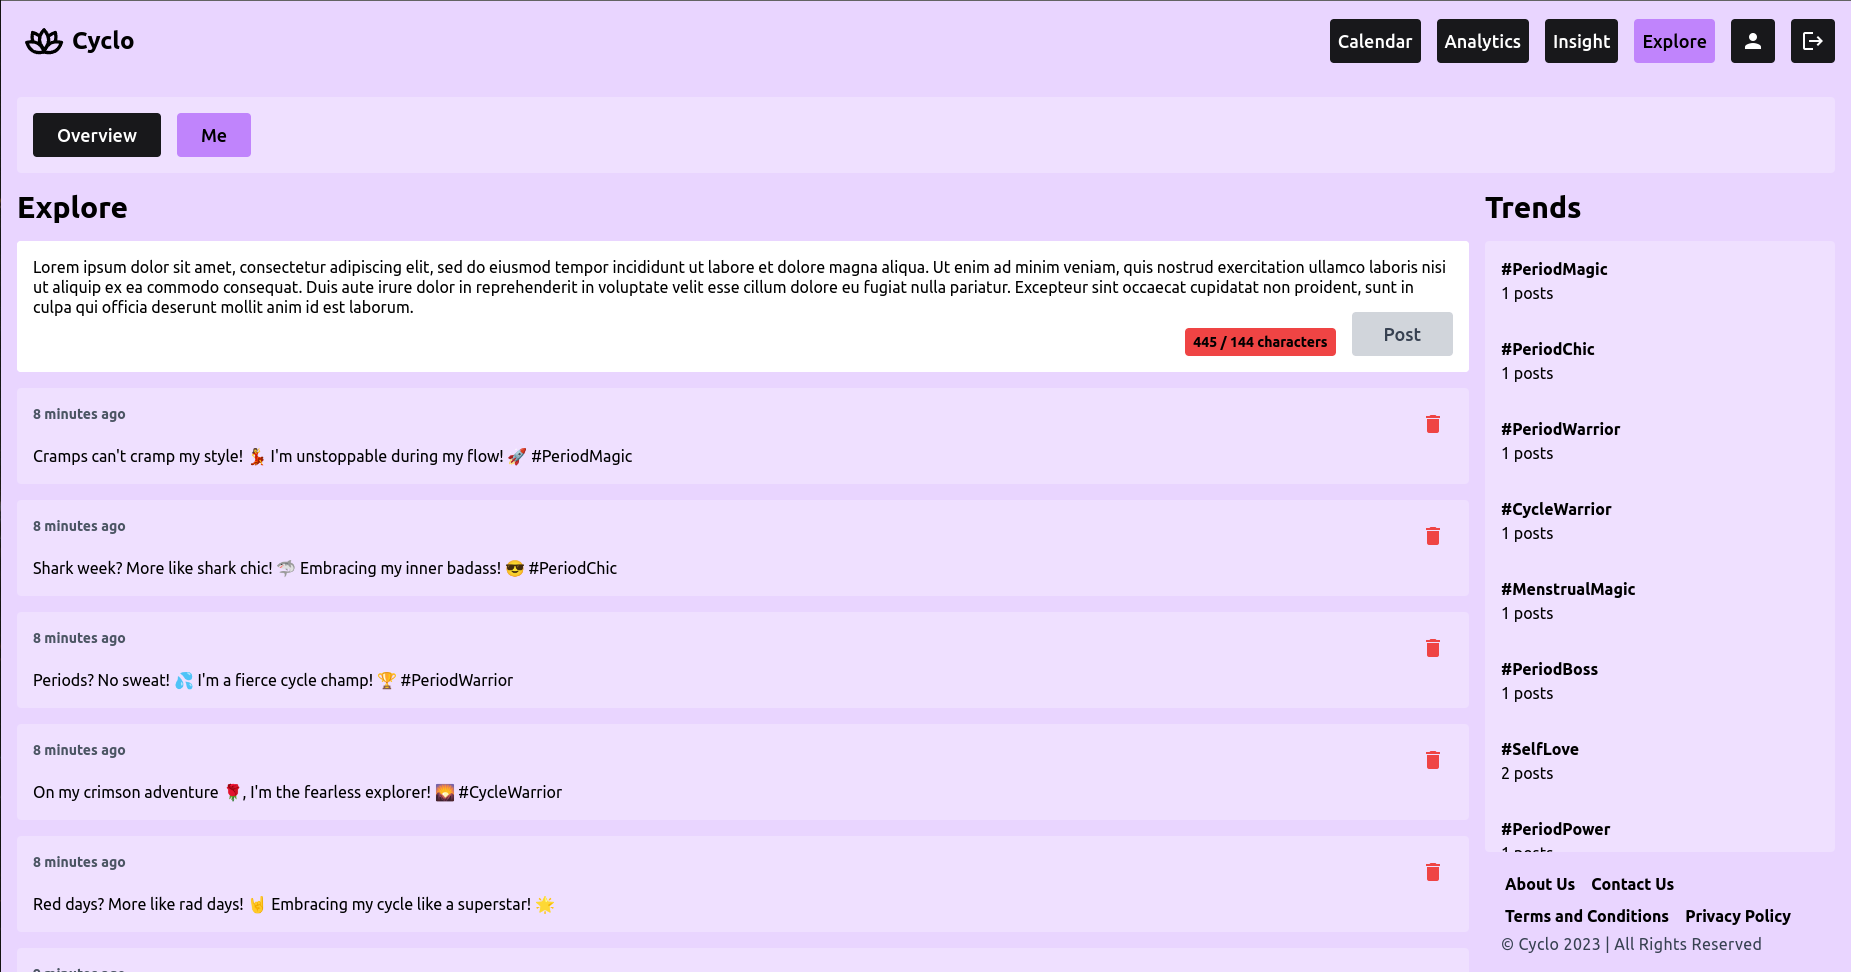Screen dimensions: 1851x972
Task: Open the #PeriodMagic trend
Action: 1554,269
